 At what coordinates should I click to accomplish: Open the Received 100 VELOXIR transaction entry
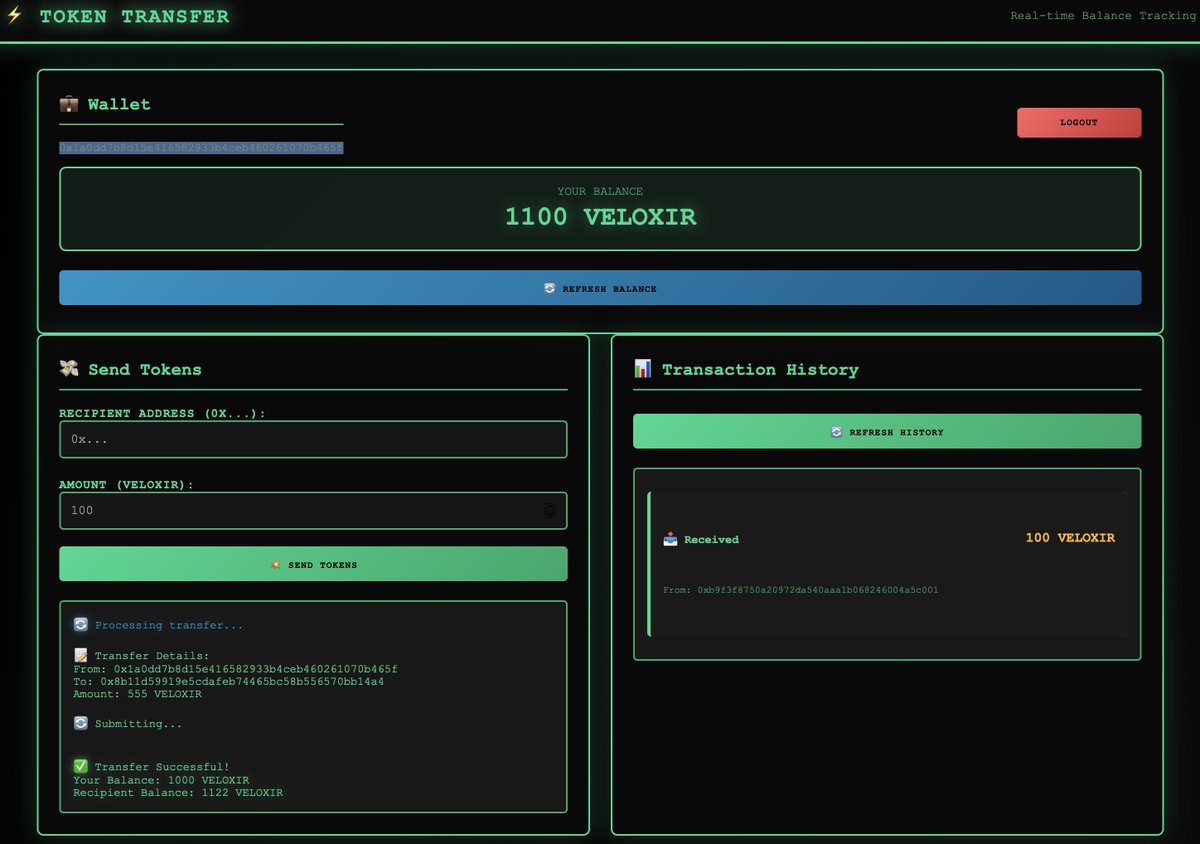pyautogui.click(x=887, y=564)
